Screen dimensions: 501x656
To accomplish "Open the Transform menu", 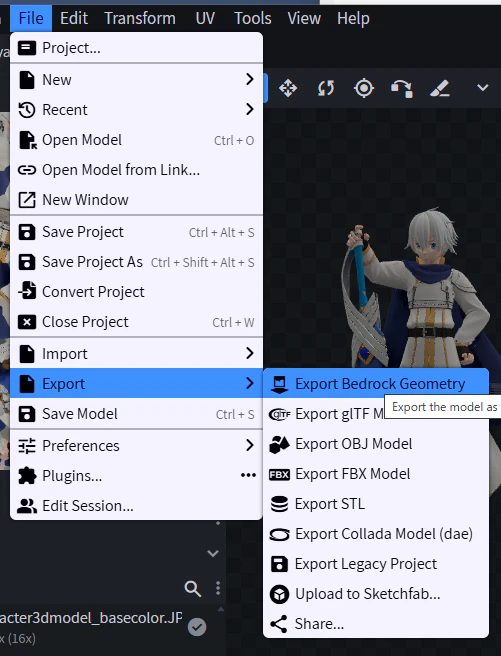I will 140,18.
